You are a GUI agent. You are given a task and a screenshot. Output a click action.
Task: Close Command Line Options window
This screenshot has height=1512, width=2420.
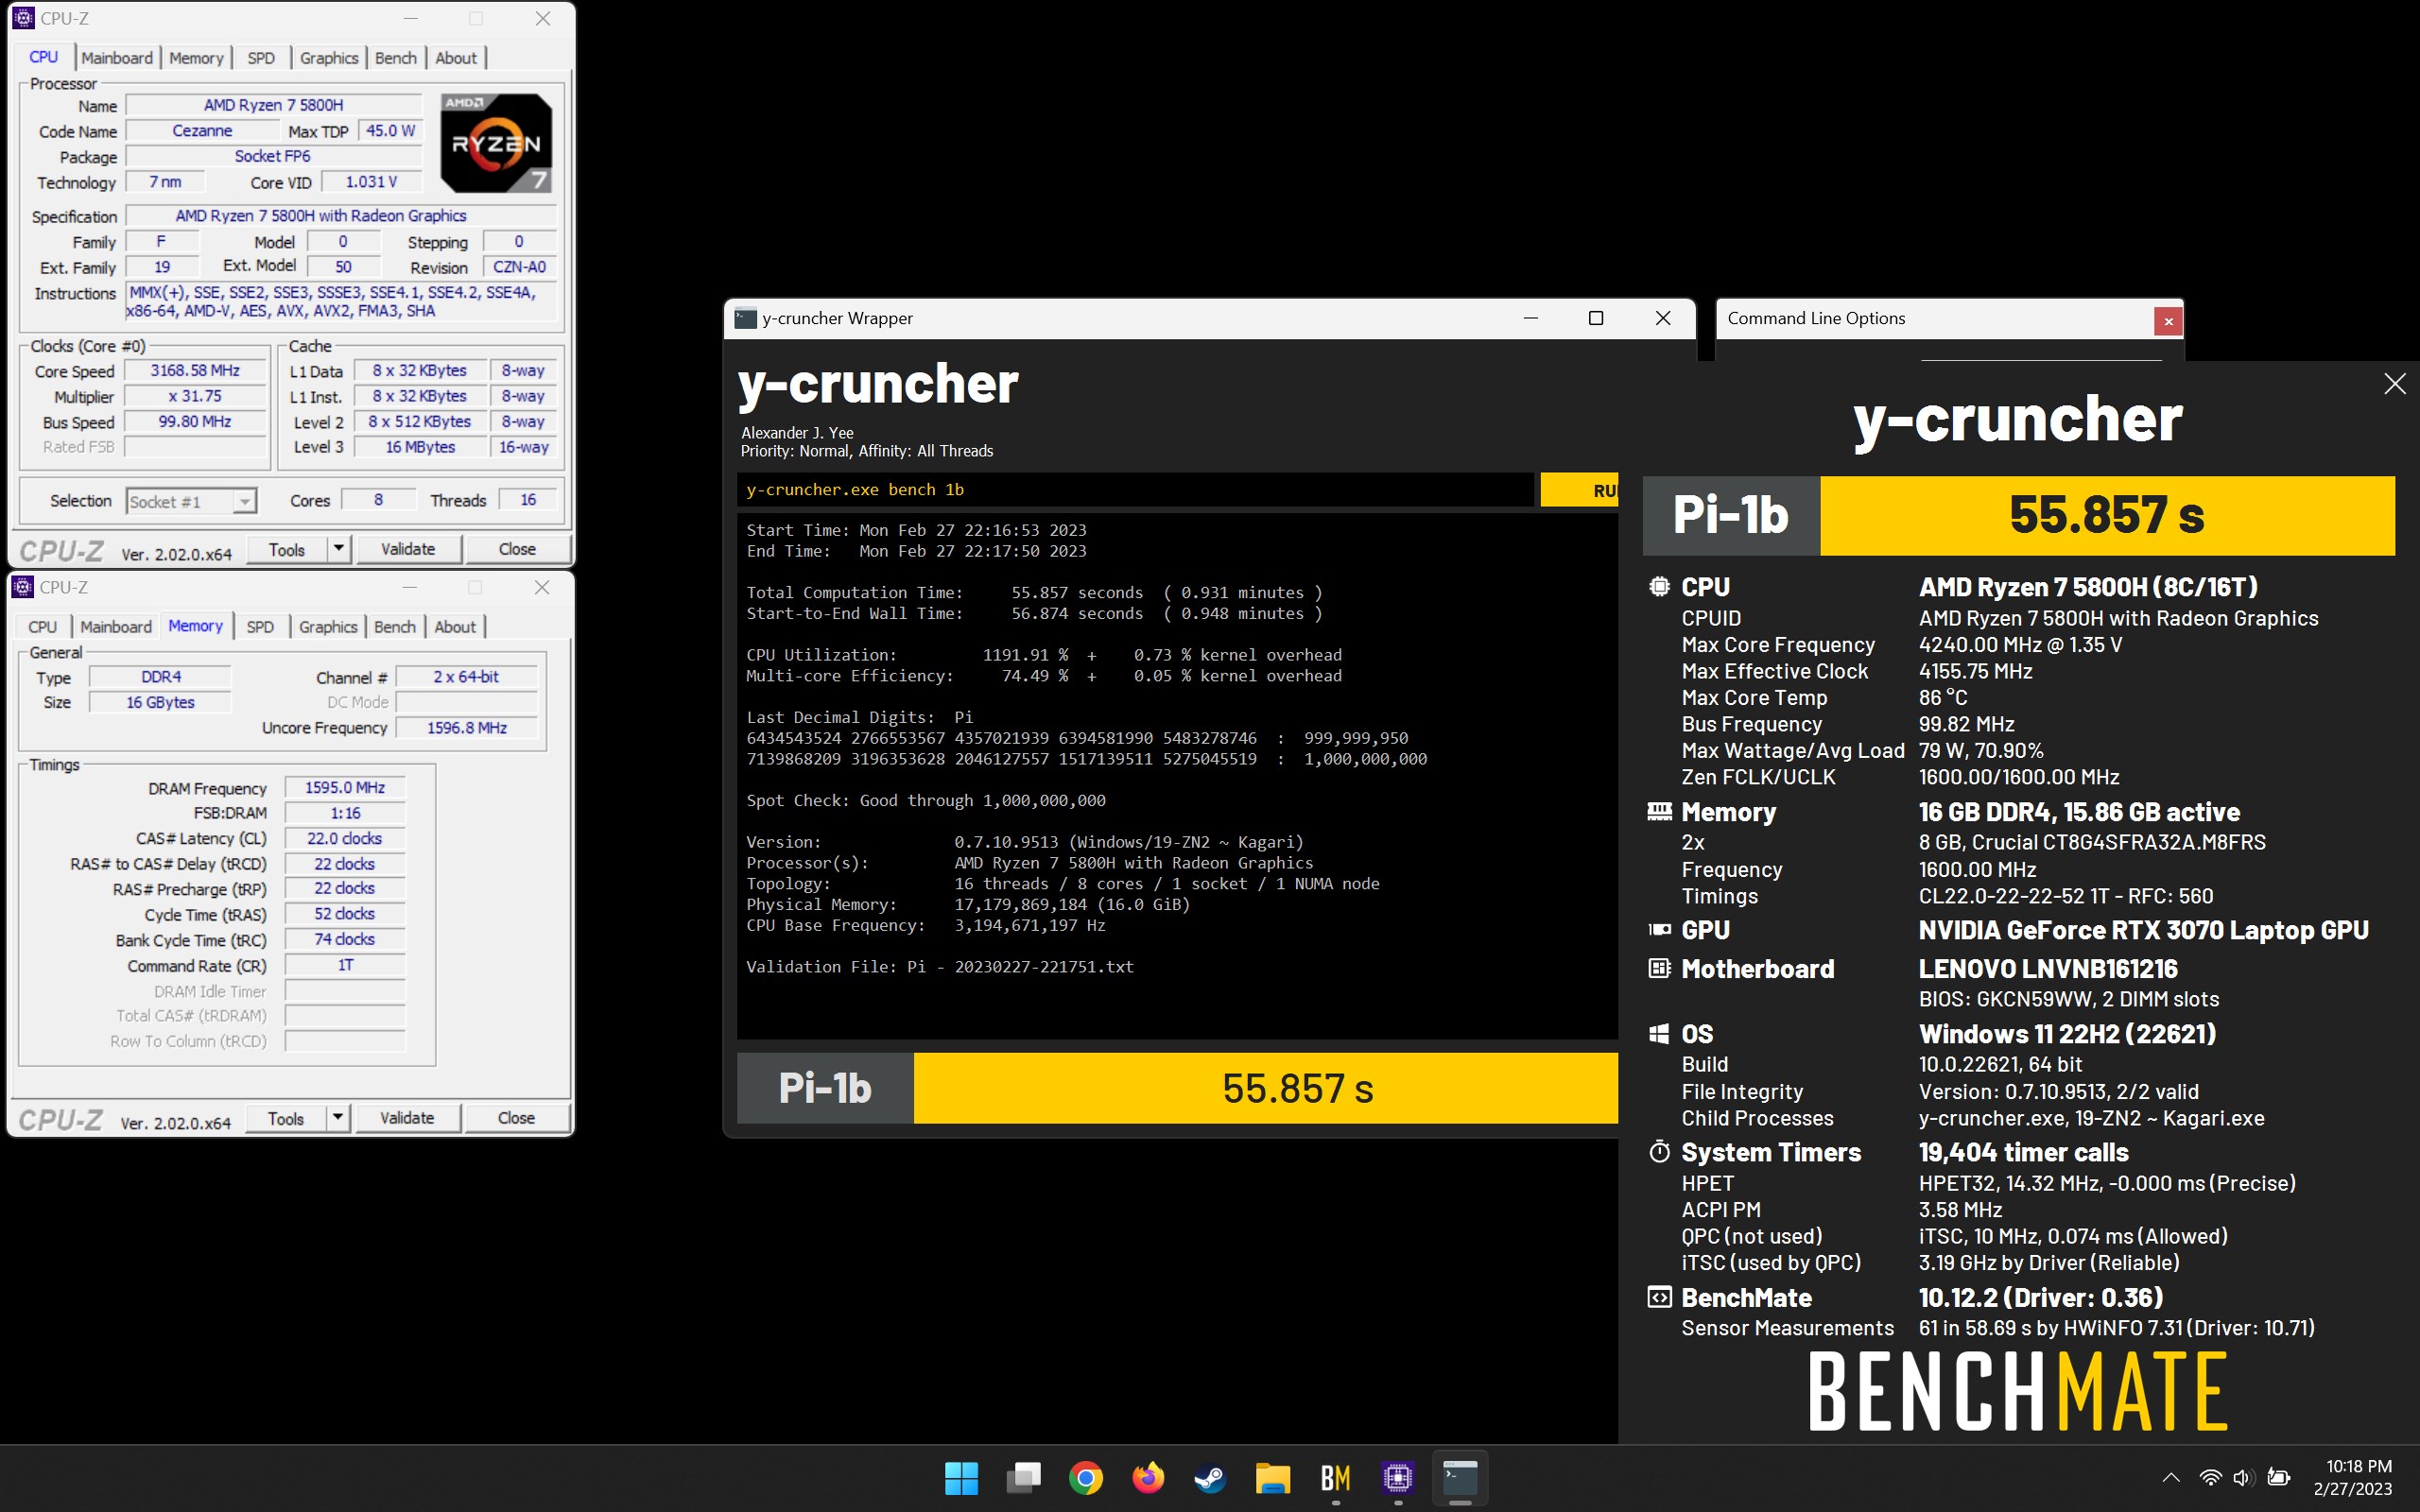[2167, 321]
